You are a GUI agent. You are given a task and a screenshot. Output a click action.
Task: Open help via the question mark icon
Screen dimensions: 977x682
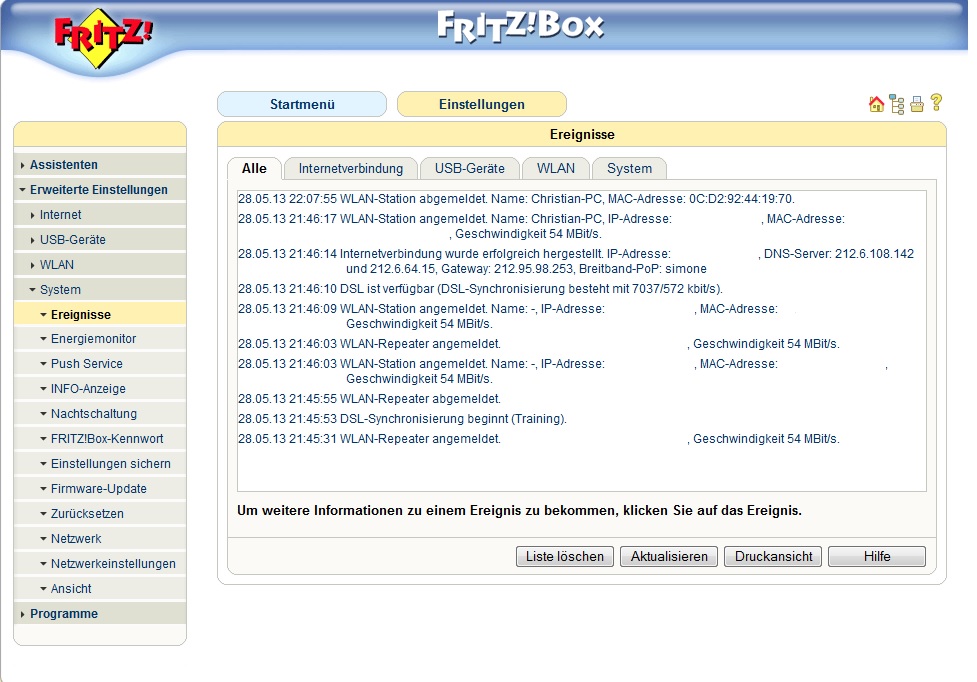point(936,103)
